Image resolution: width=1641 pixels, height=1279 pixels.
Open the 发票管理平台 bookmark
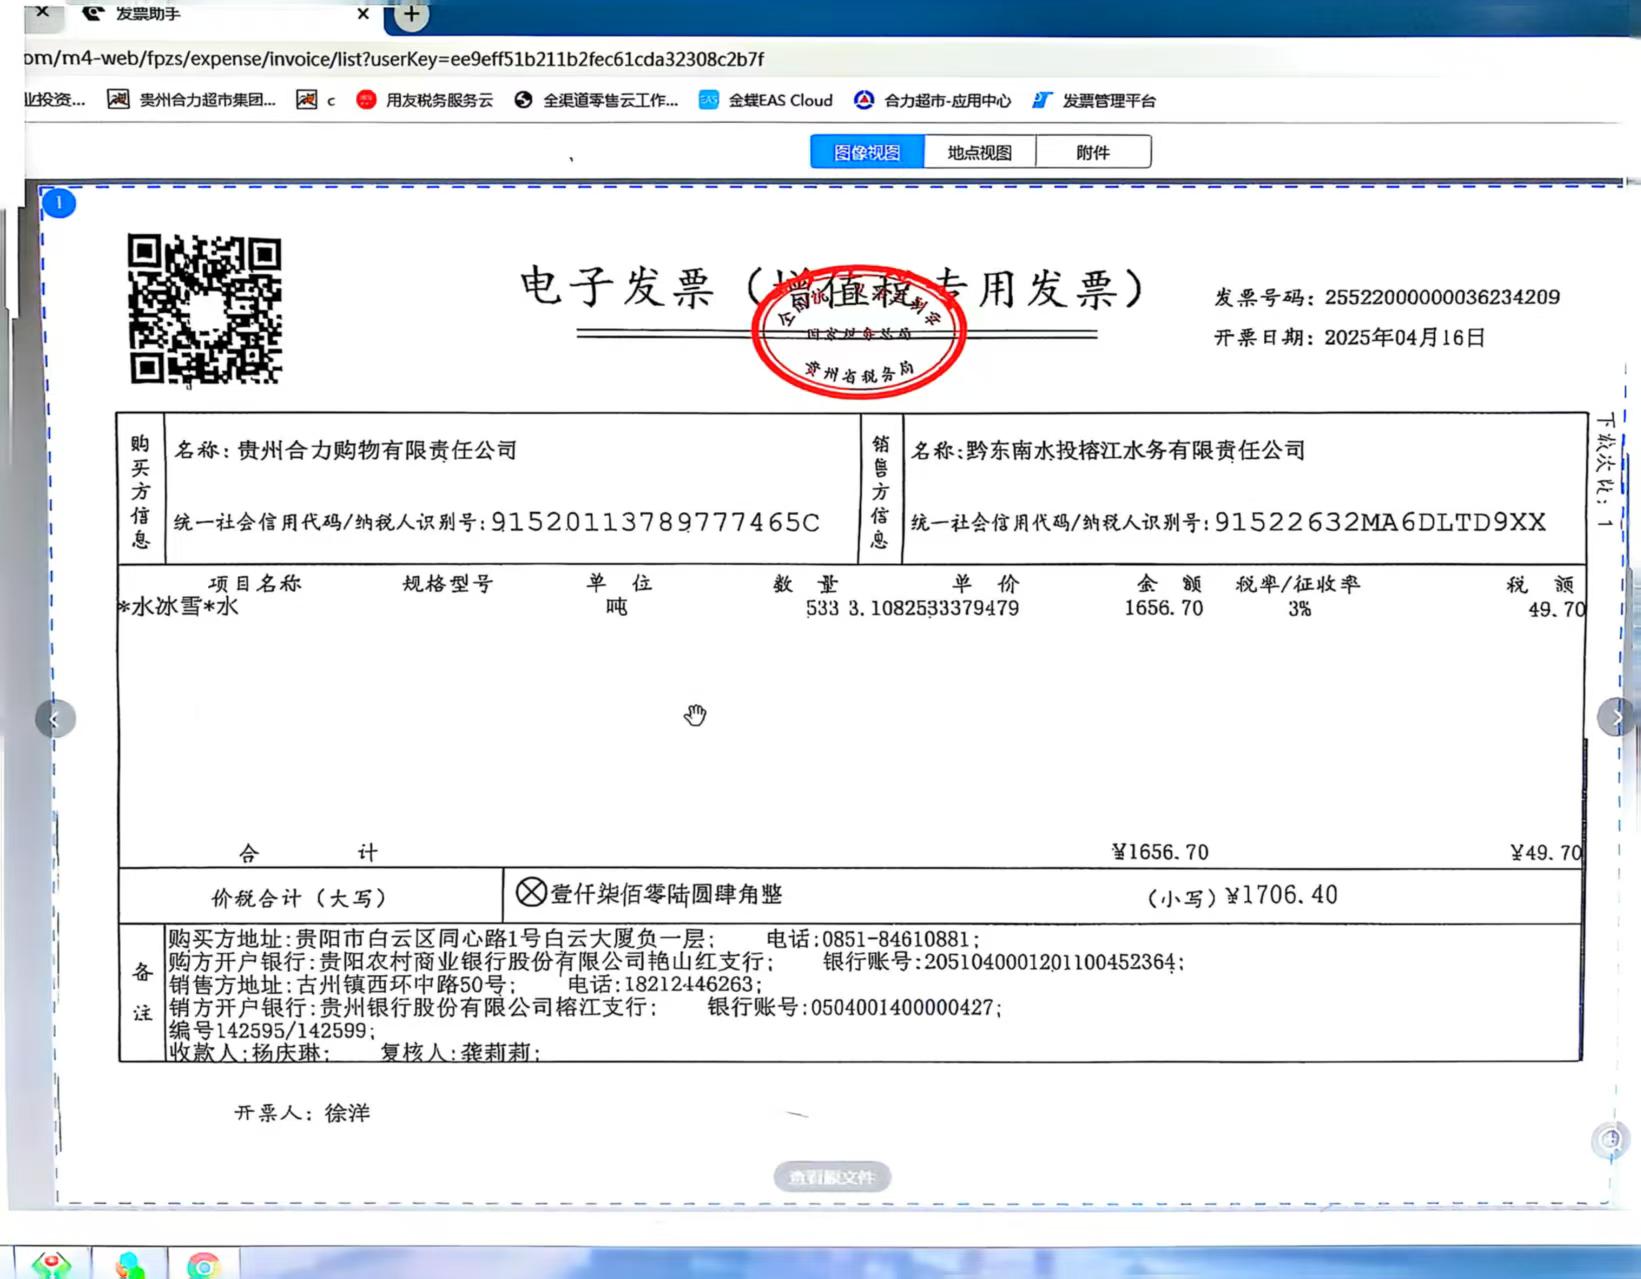point(1094,100)
